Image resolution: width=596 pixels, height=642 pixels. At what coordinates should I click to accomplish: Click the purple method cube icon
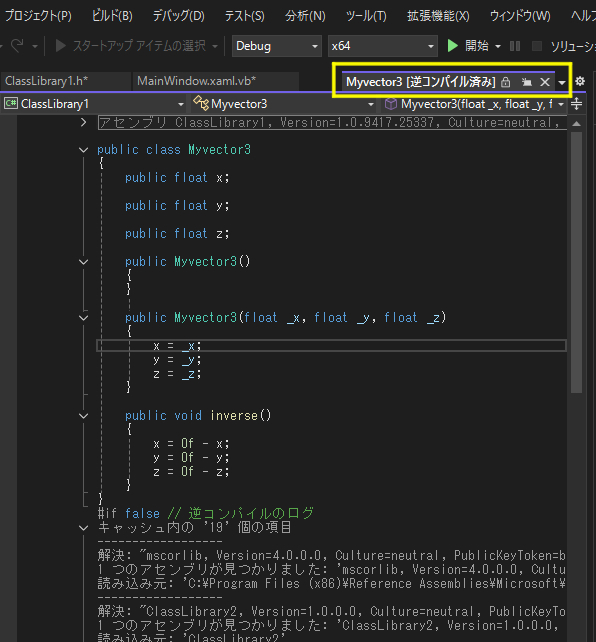(391, 104)
